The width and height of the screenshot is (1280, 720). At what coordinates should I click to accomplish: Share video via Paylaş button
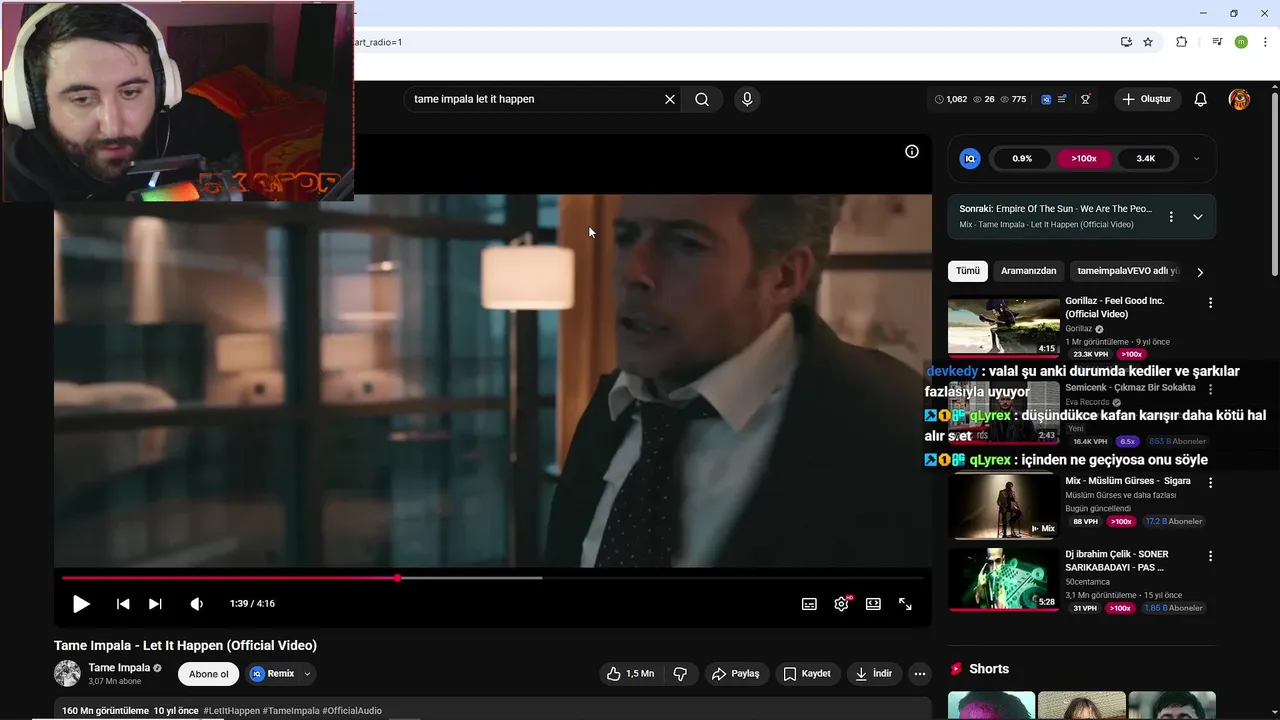click(736, 674)
